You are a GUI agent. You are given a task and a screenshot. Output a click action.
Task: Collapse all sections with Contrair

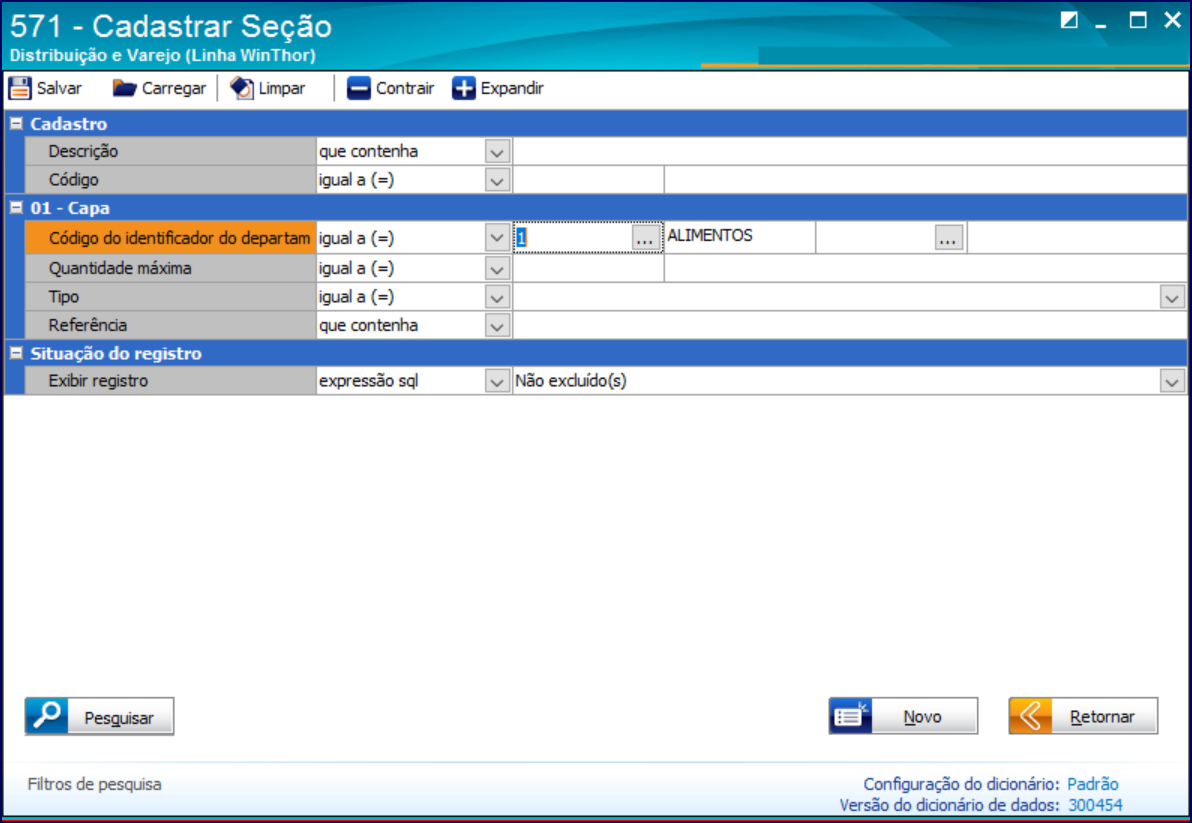tap(390, 88)
